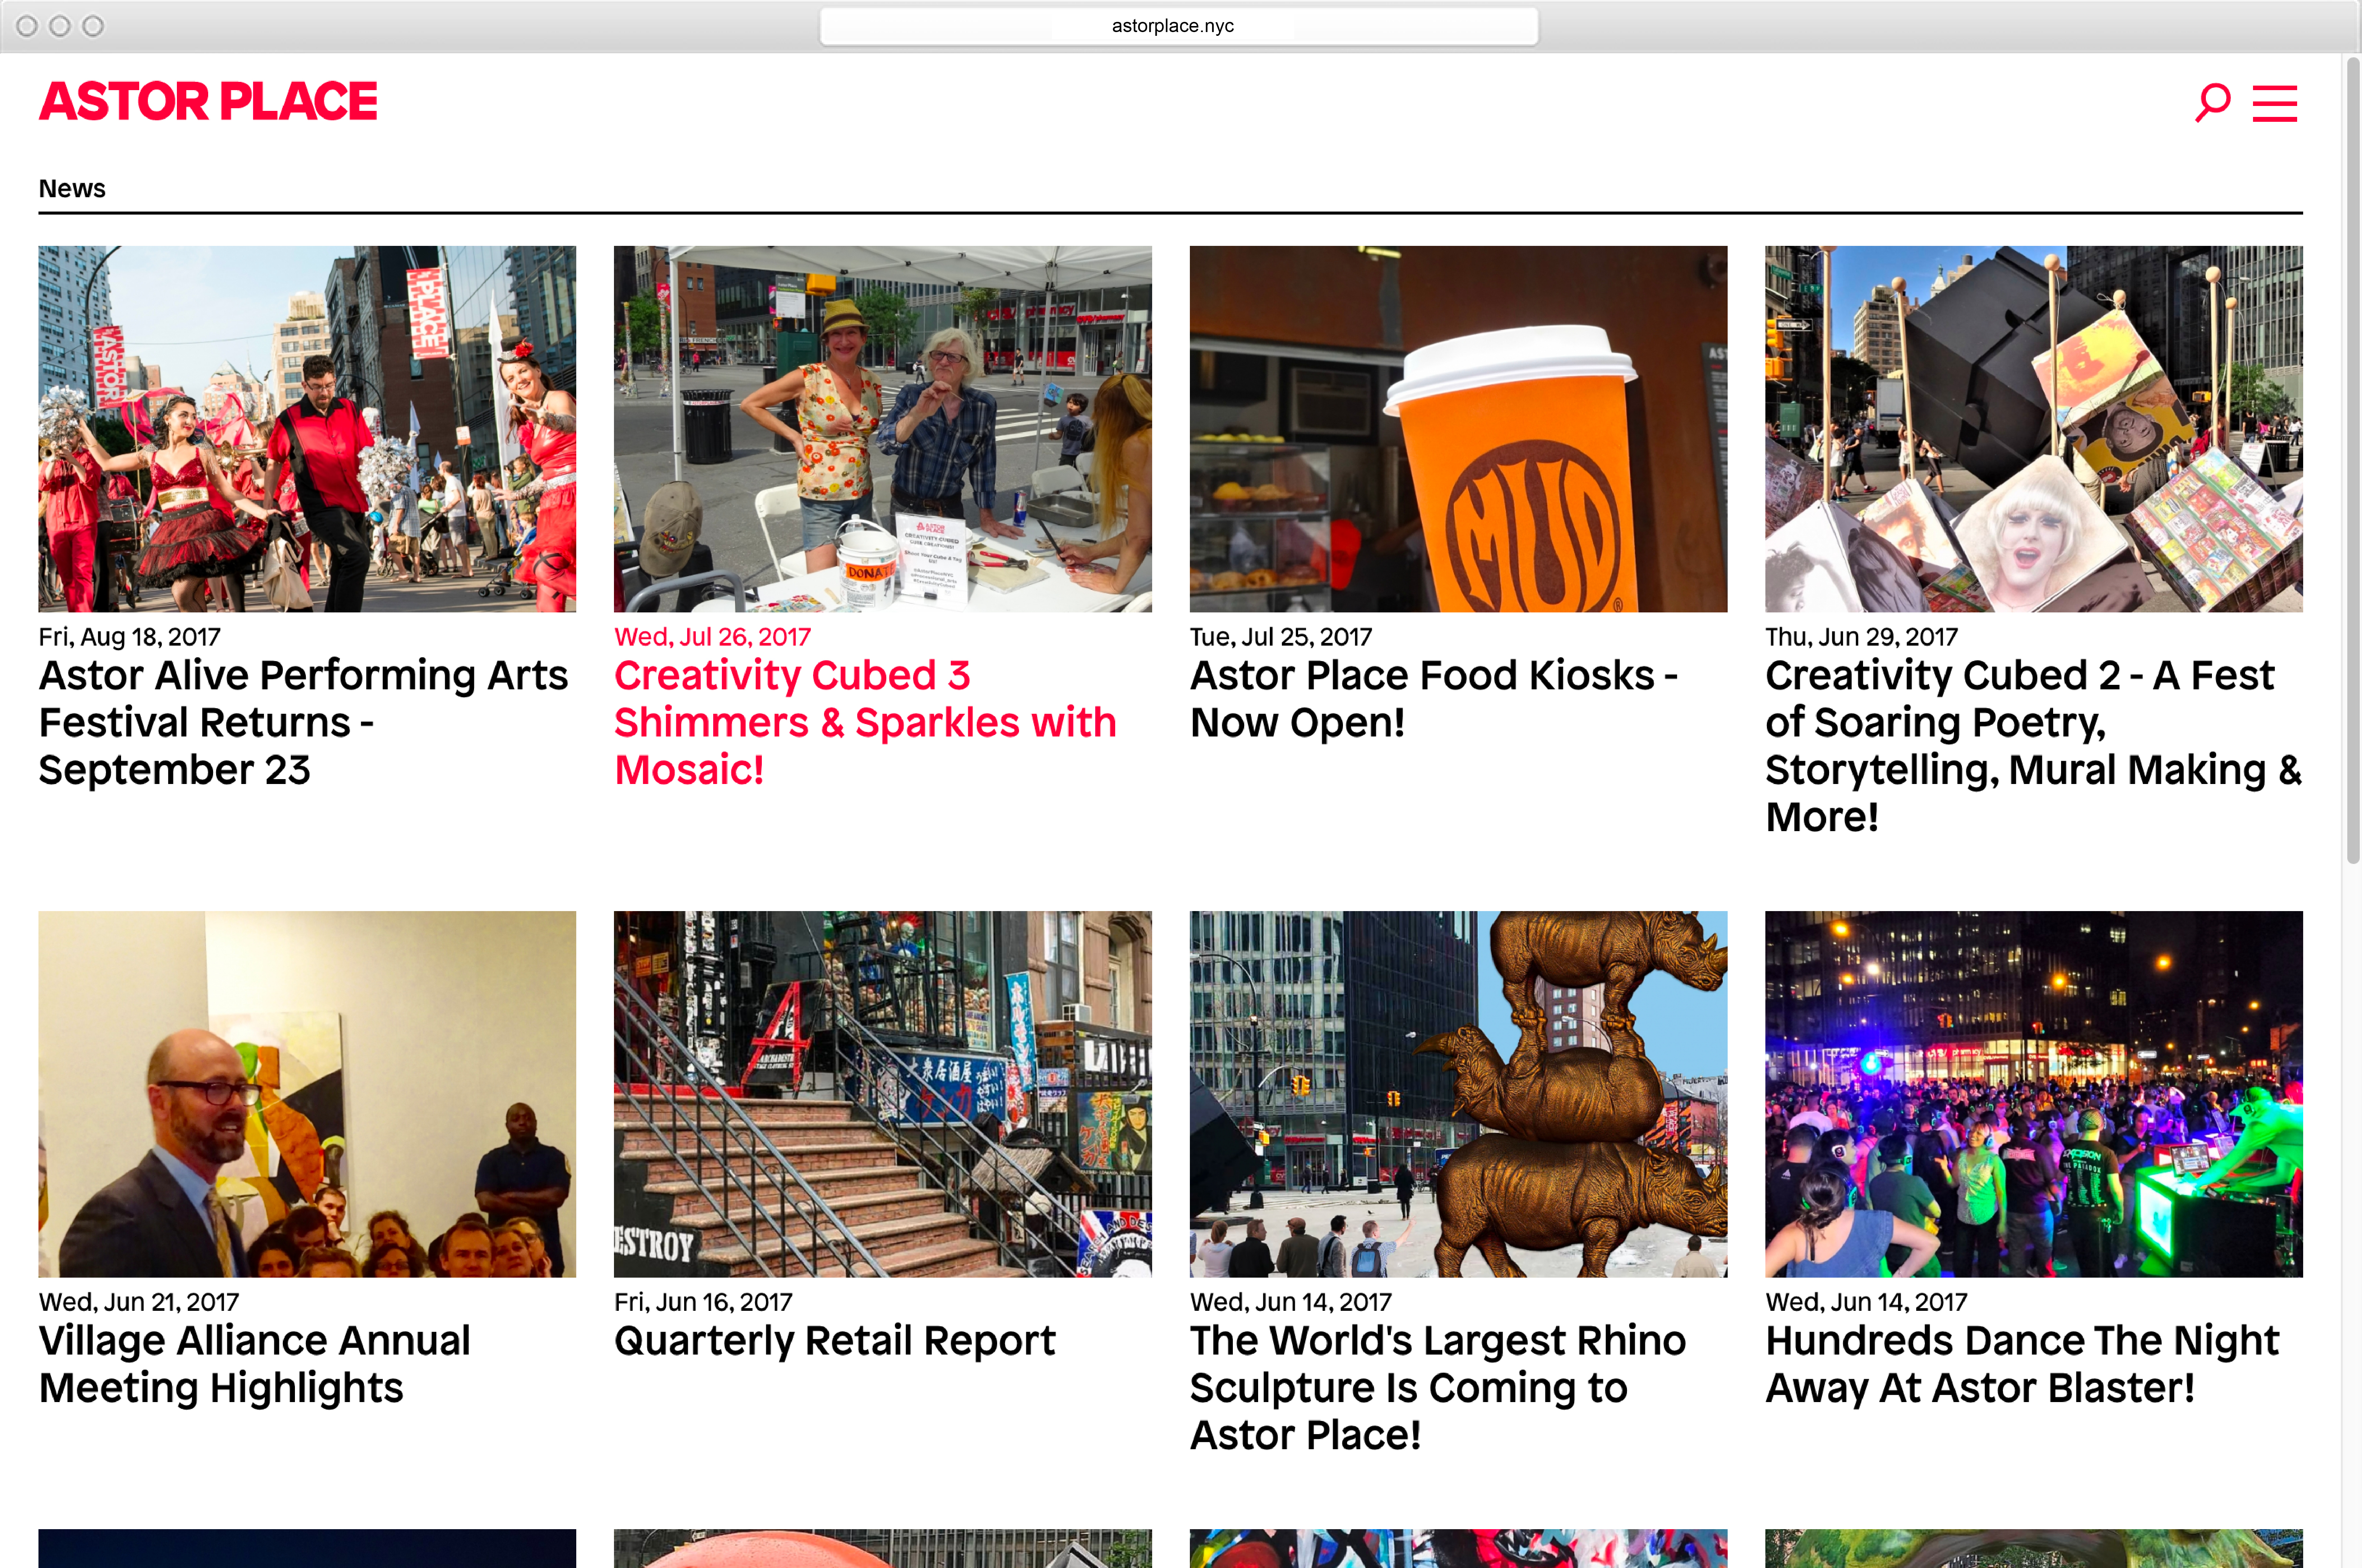Open World's Largest Rhino Sculpture headline

1437,1387
